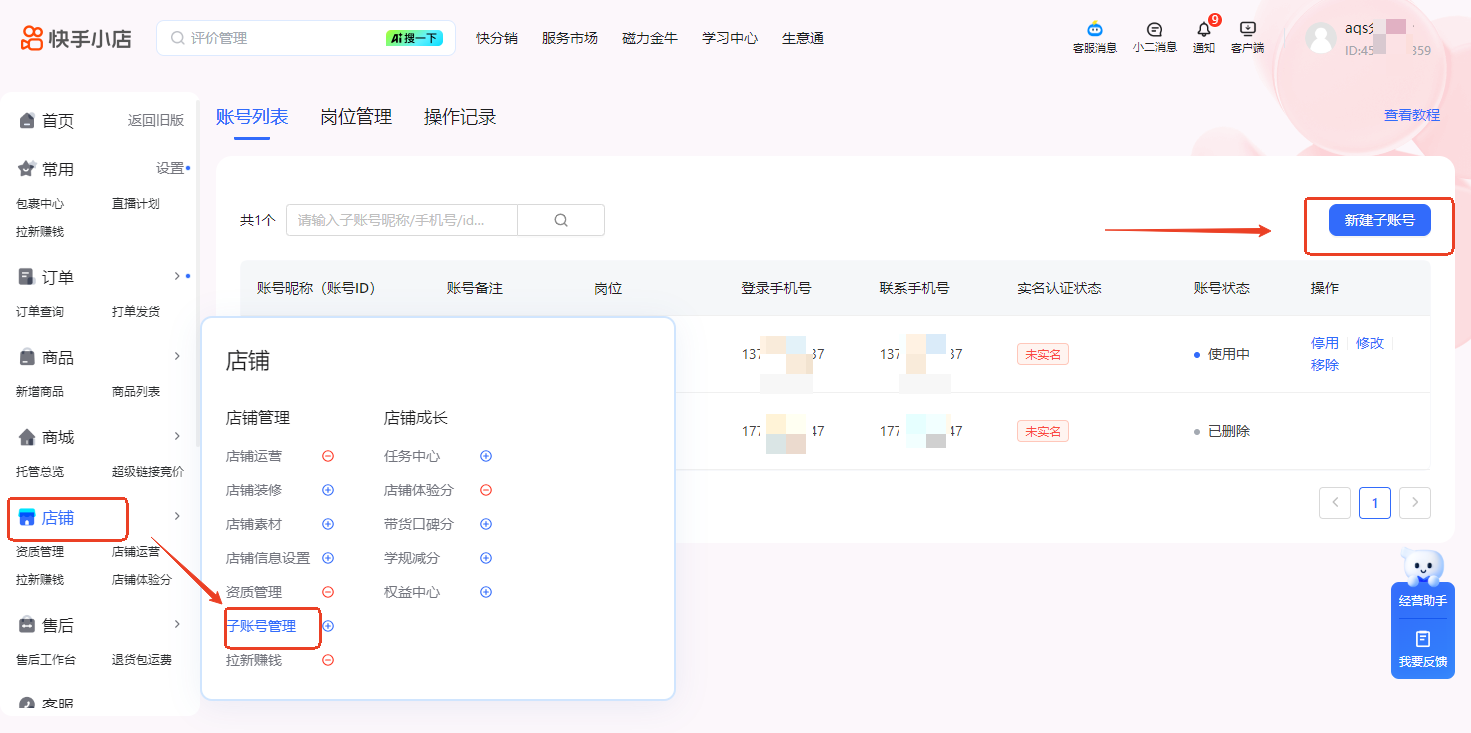The width and height of the screenshot is (1471, 733).
Task: Expand the 商品 section chevron in the sidebar
Action: 177,356
